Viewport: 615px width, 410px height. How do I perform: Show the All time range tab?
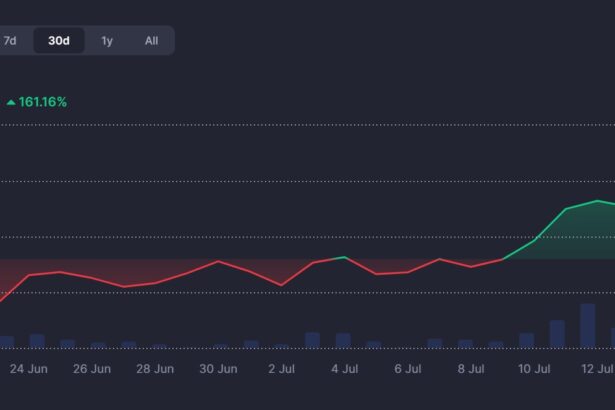(151, 41)
